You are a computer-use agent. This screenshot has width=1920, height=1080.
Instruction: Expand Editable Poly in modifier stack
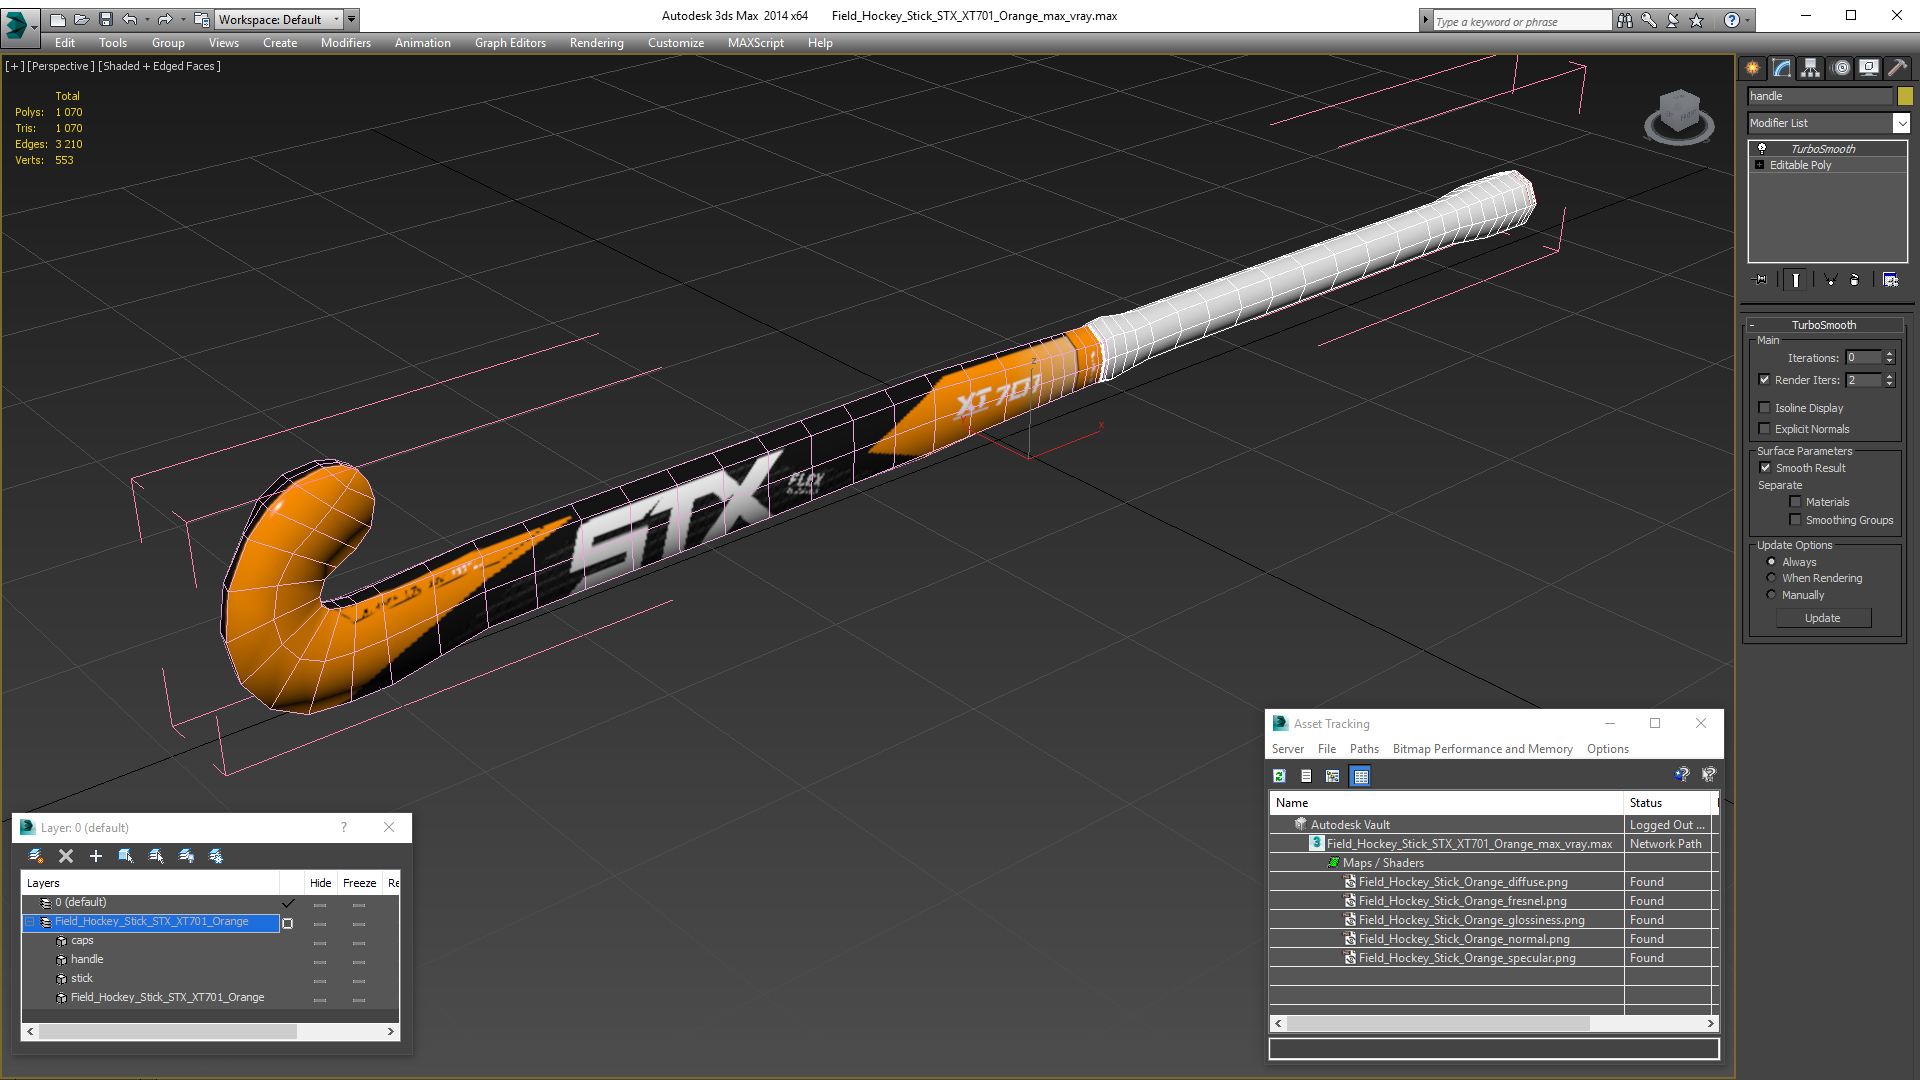click(1760, 165)
